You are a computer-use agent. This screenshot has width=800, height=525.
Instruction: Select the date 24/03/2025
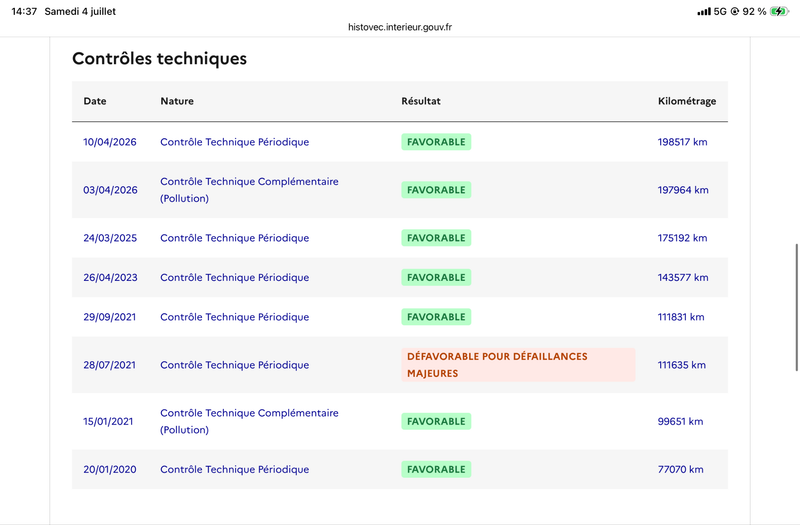(x=110, y=238)
